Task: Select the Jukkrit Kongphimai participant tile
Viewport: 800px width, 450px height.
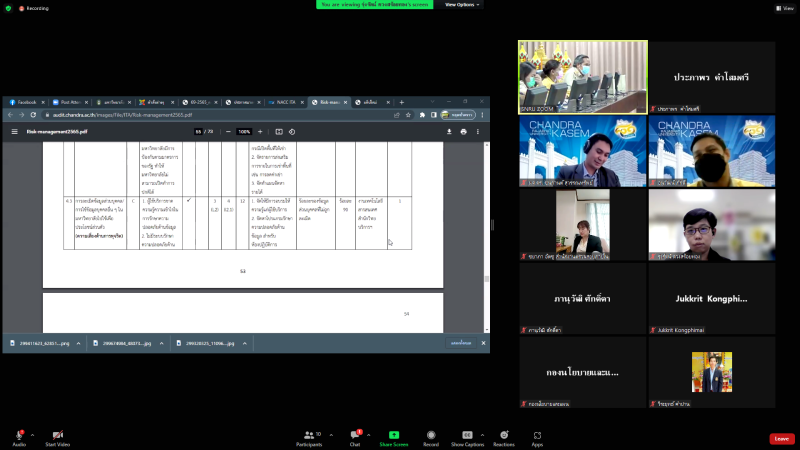Action: point(710,298)
